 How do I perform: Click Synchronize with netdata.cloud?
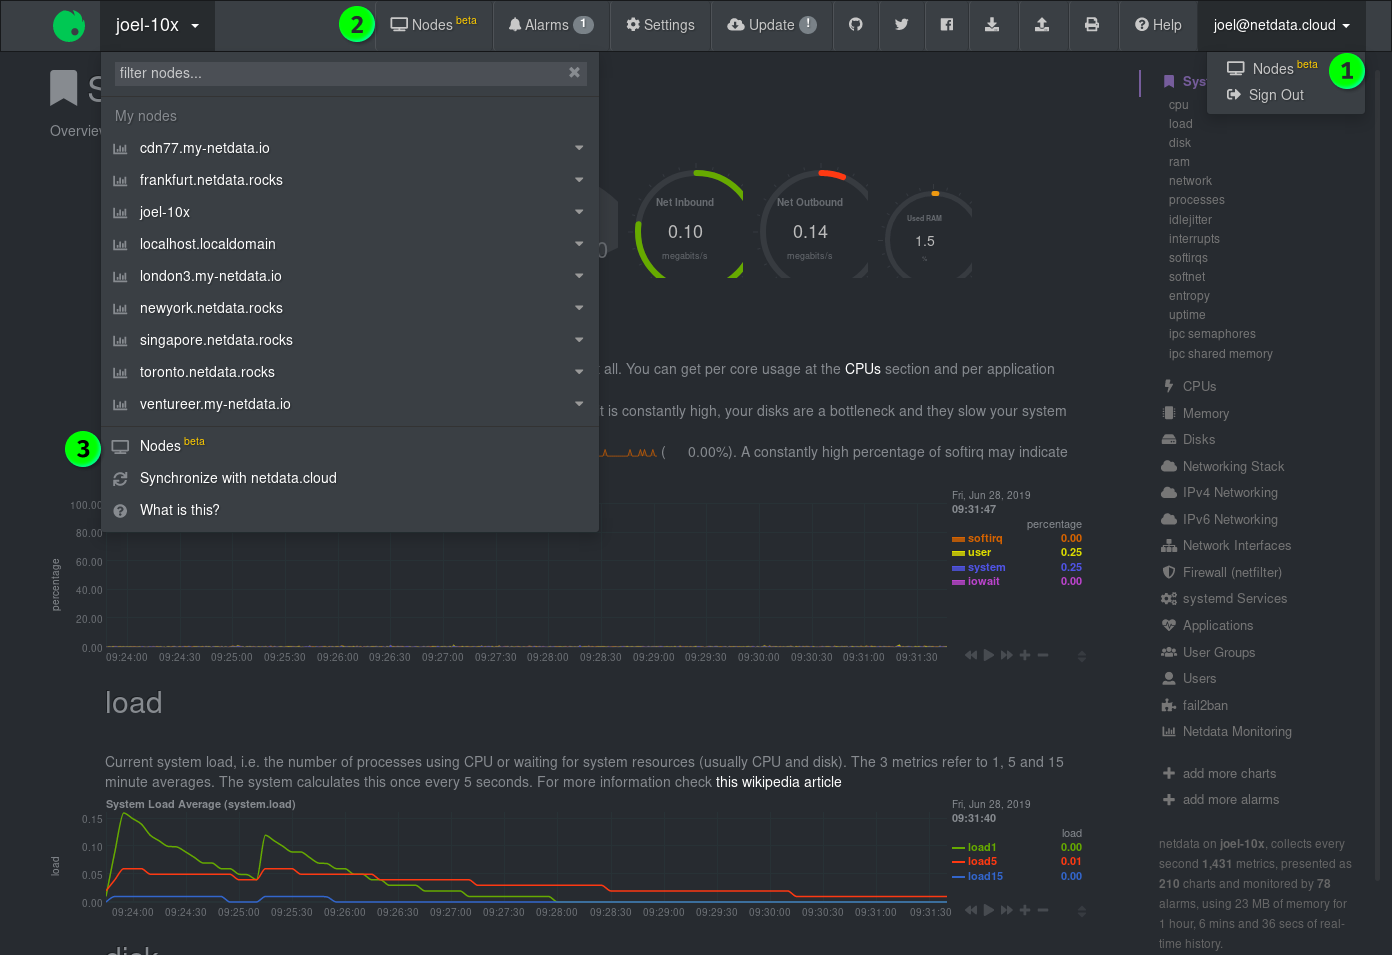pos(238,478)
